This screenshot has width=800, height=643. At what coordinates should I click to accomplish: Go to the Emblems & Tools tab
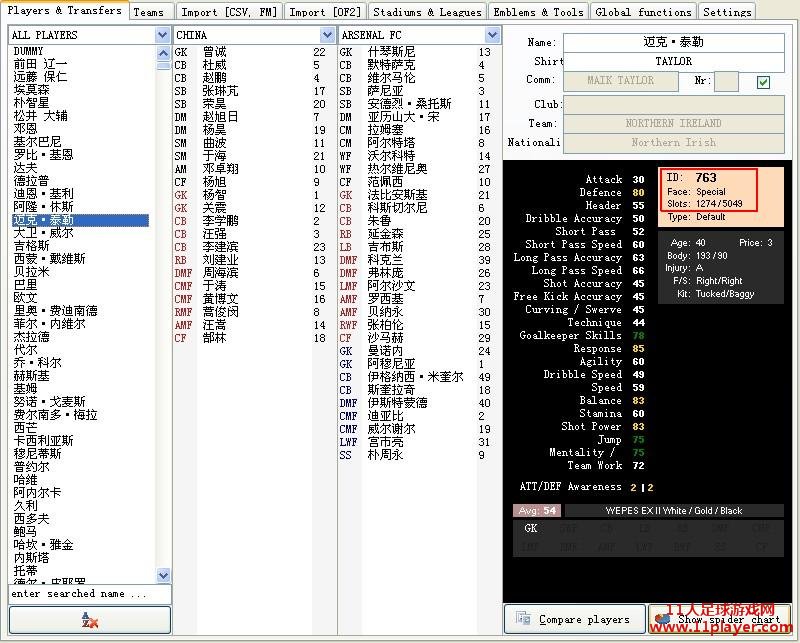point(538,12)
